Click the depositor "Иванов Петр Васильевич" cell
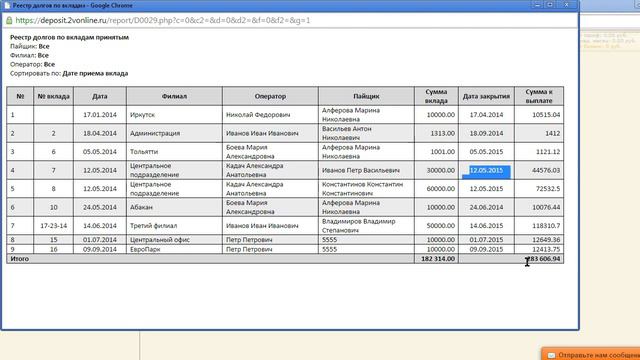Viewport: 640px width, 360px height. pyautogui.click(x=366, y=170)
